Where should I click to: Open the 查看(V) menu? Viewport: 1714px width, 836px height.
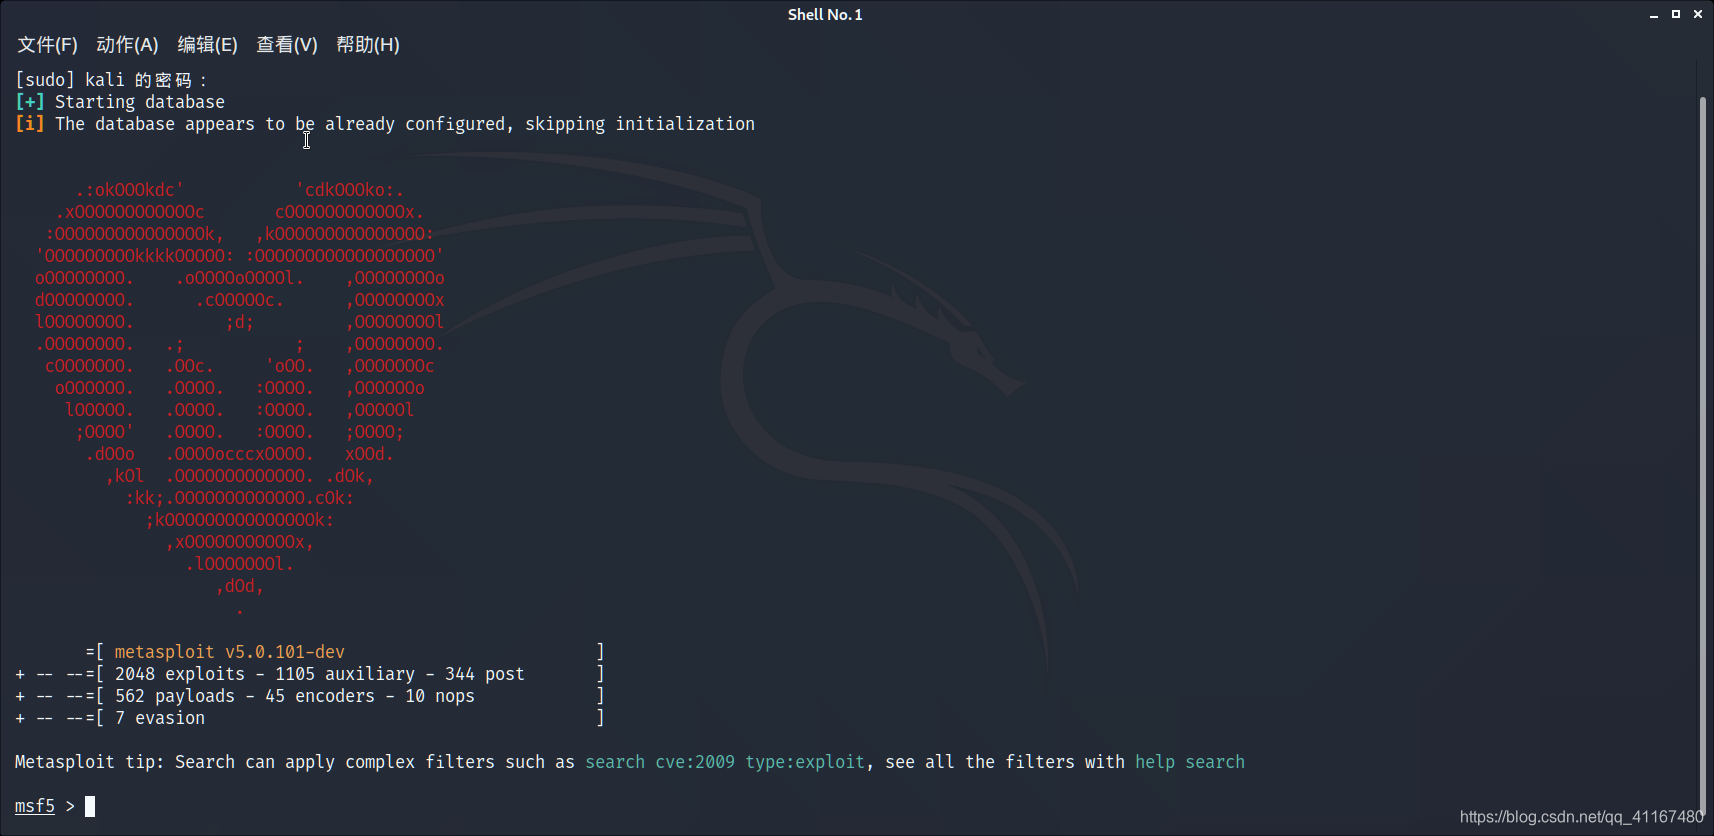[287, 45]
